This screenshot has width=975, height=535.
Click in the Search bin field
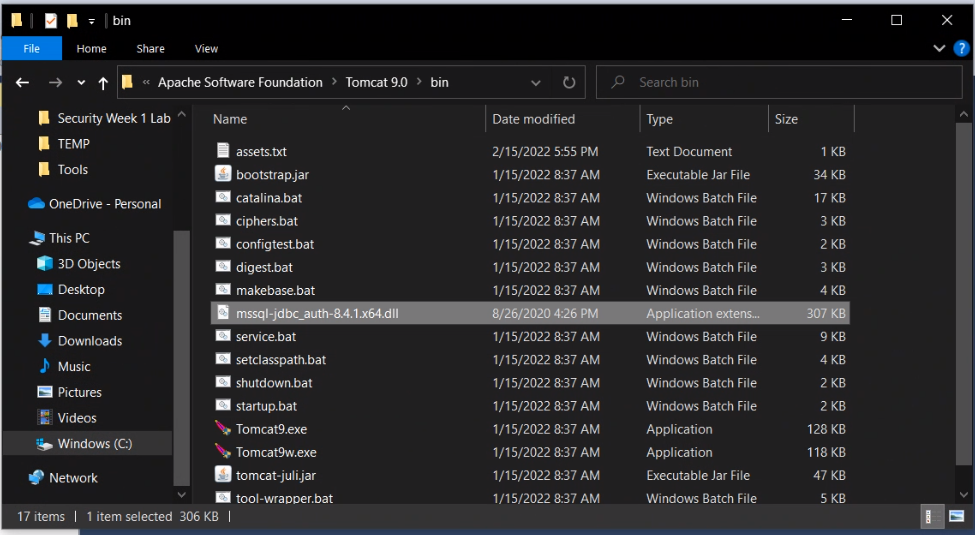tap(780, 83)
